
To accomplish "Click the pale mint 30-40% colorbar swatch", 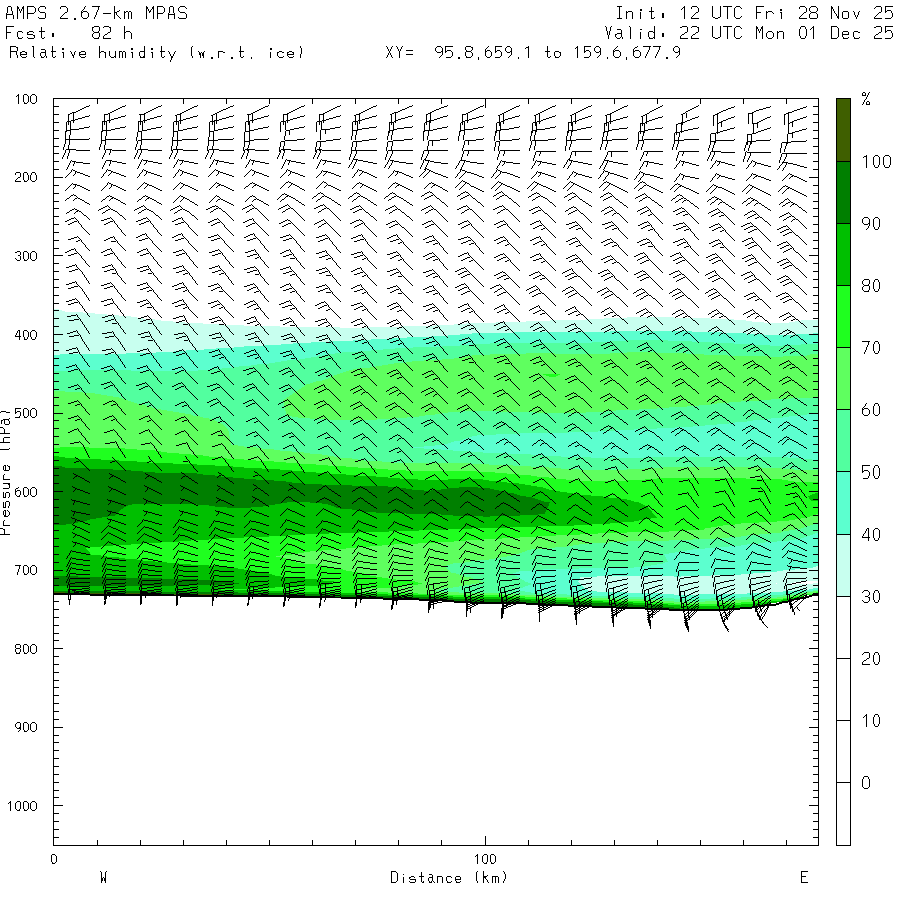I will (x=843, y=565).
